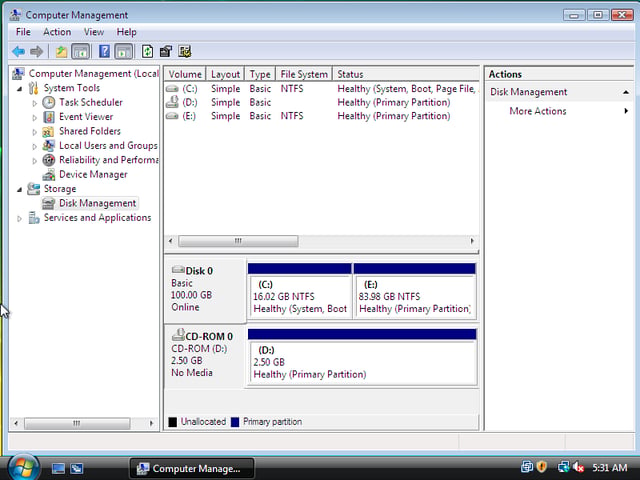Open the Windows Start orb

point(24,468)
